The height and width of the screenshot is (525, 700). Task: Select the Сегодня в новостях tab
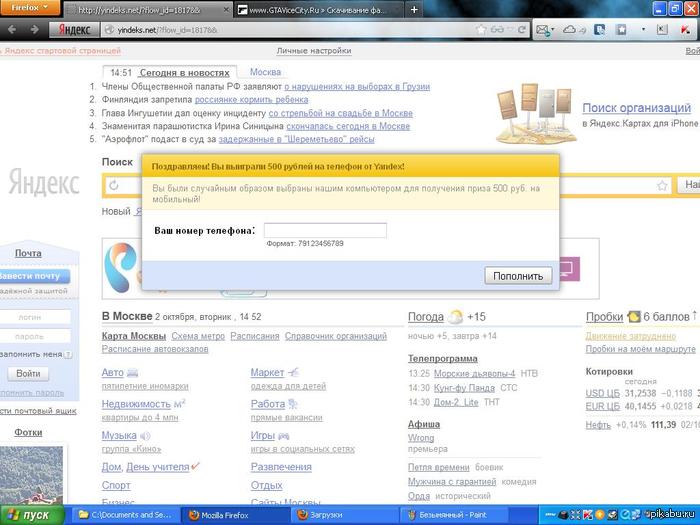pyautogui.click(x=184, y=73)
